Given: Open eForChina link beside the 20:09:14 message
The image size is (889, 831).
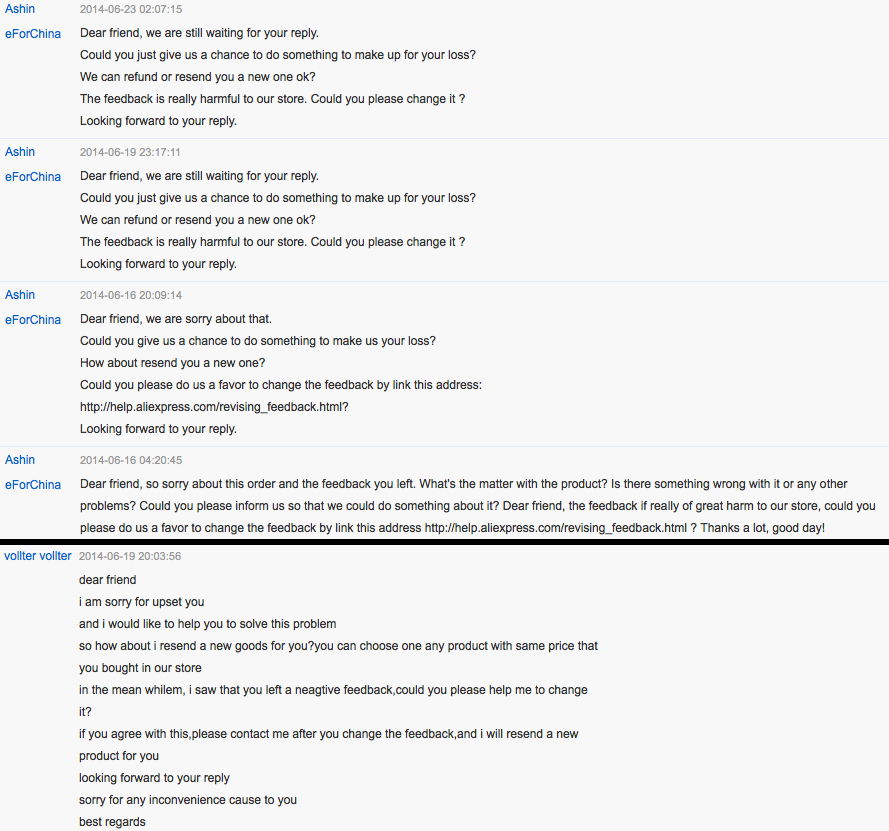Looking at the screenshot, I should [33, 320].
